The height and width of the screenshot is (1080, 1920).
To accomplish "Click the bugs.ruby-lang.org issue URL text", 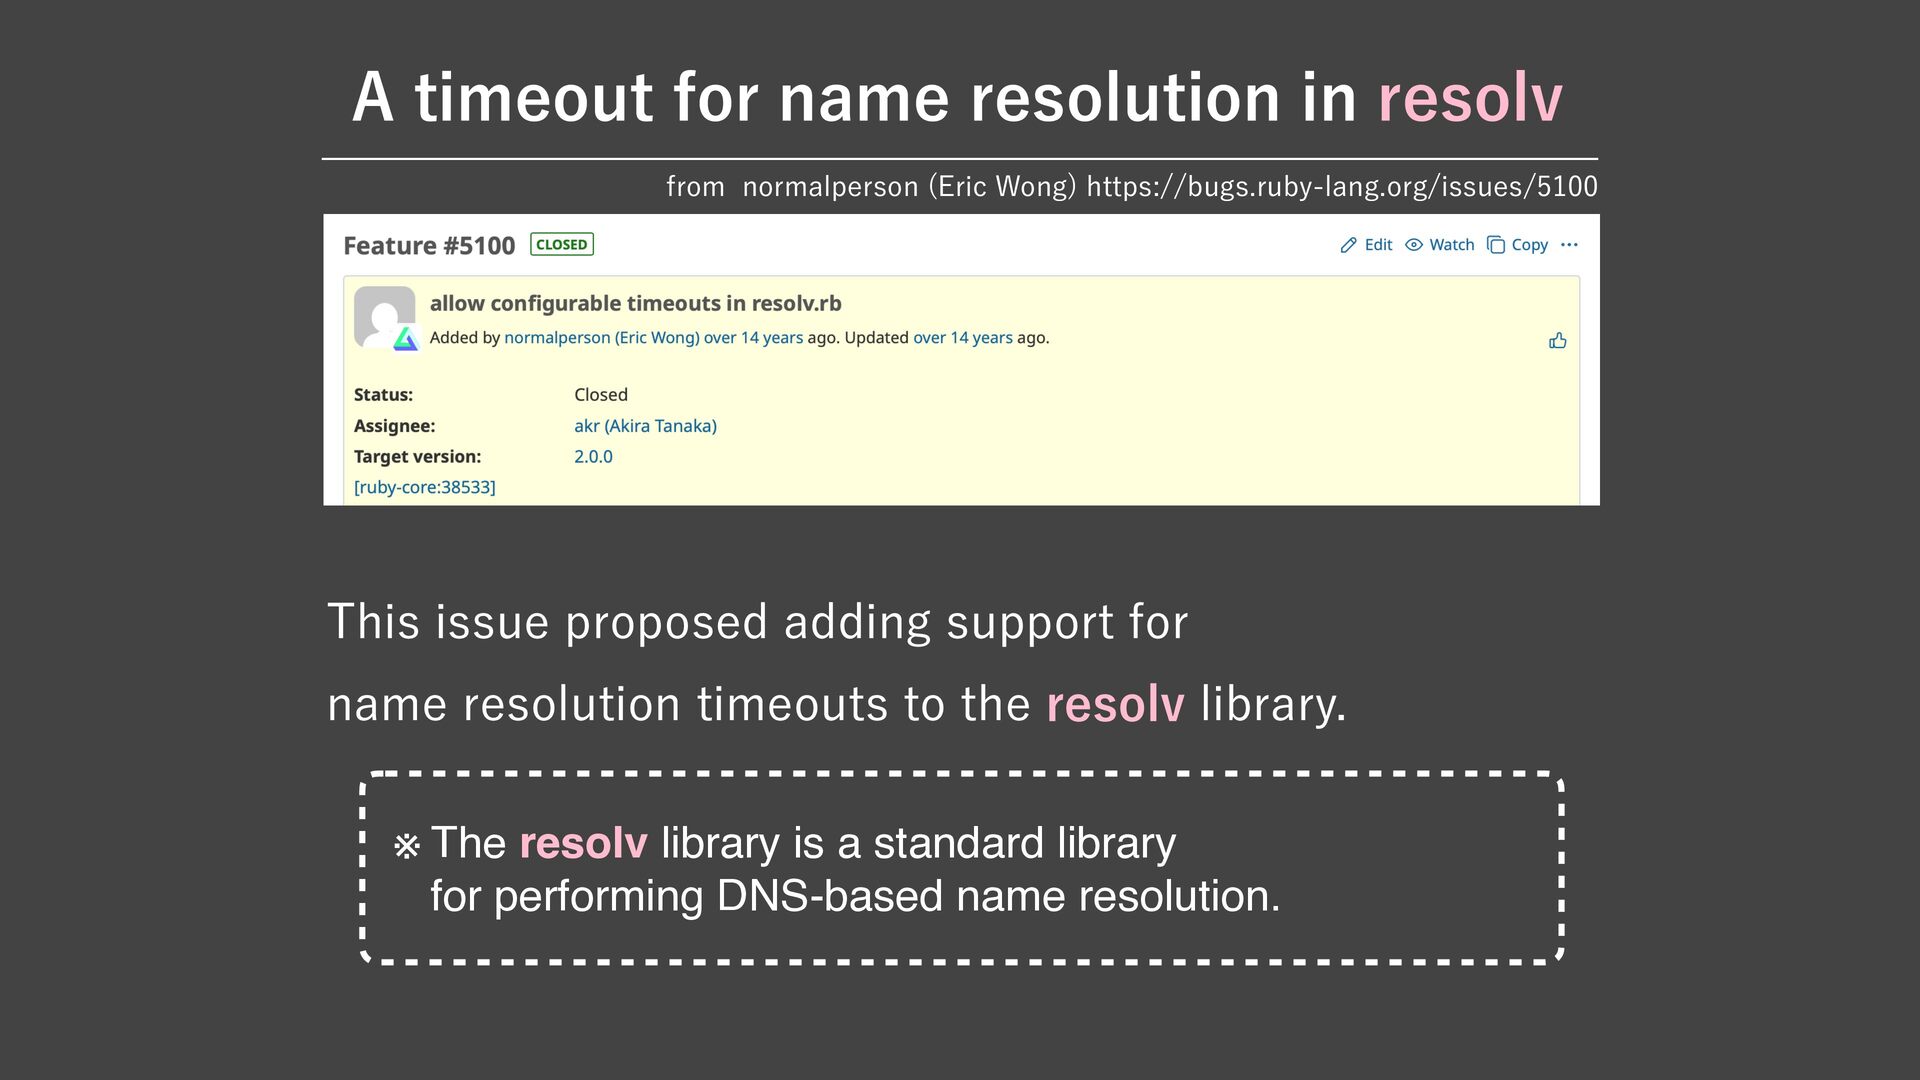I will 1341,187.
